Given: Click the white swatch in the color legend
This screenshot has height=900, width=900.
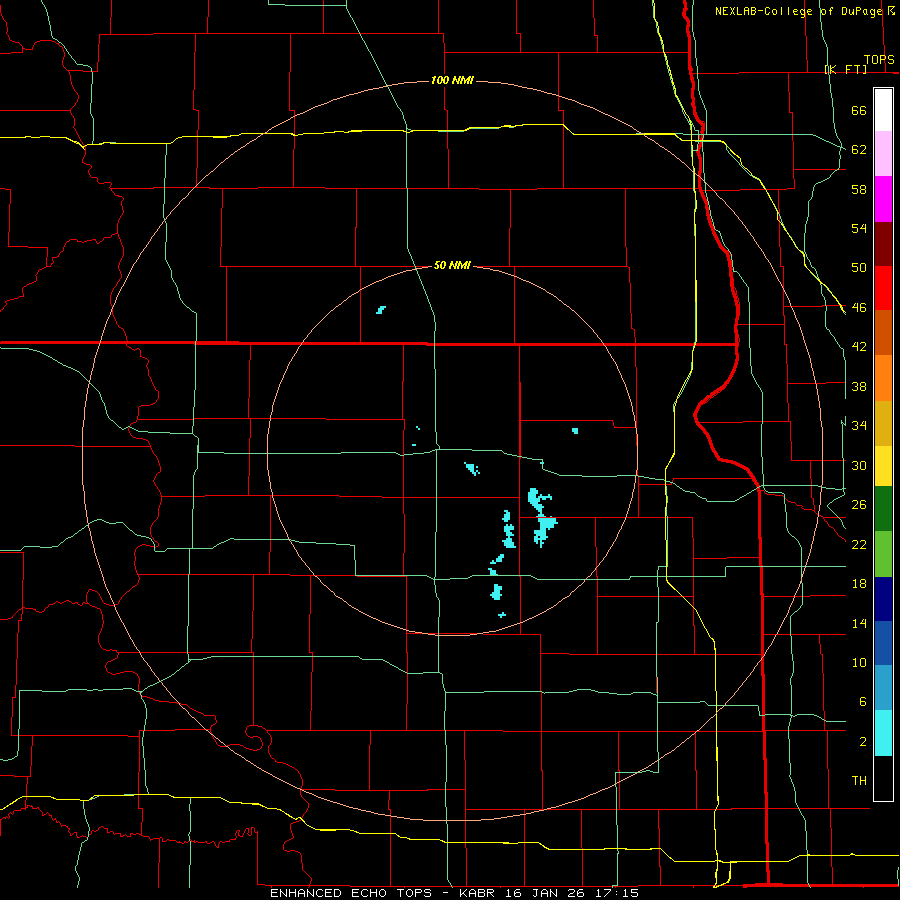Looking at the screenshot, I should pos(883,110).
